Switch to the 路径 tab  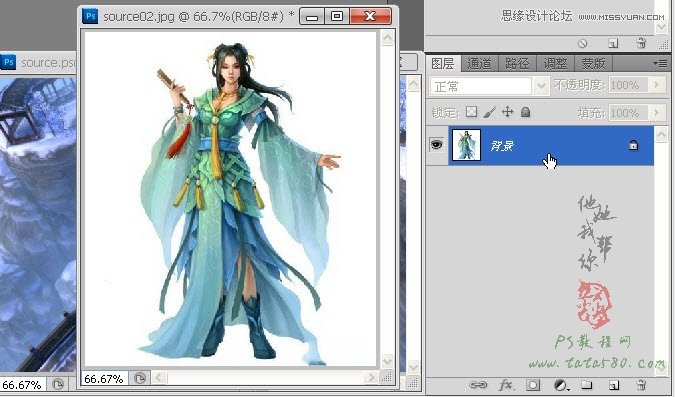click(517, 64)
